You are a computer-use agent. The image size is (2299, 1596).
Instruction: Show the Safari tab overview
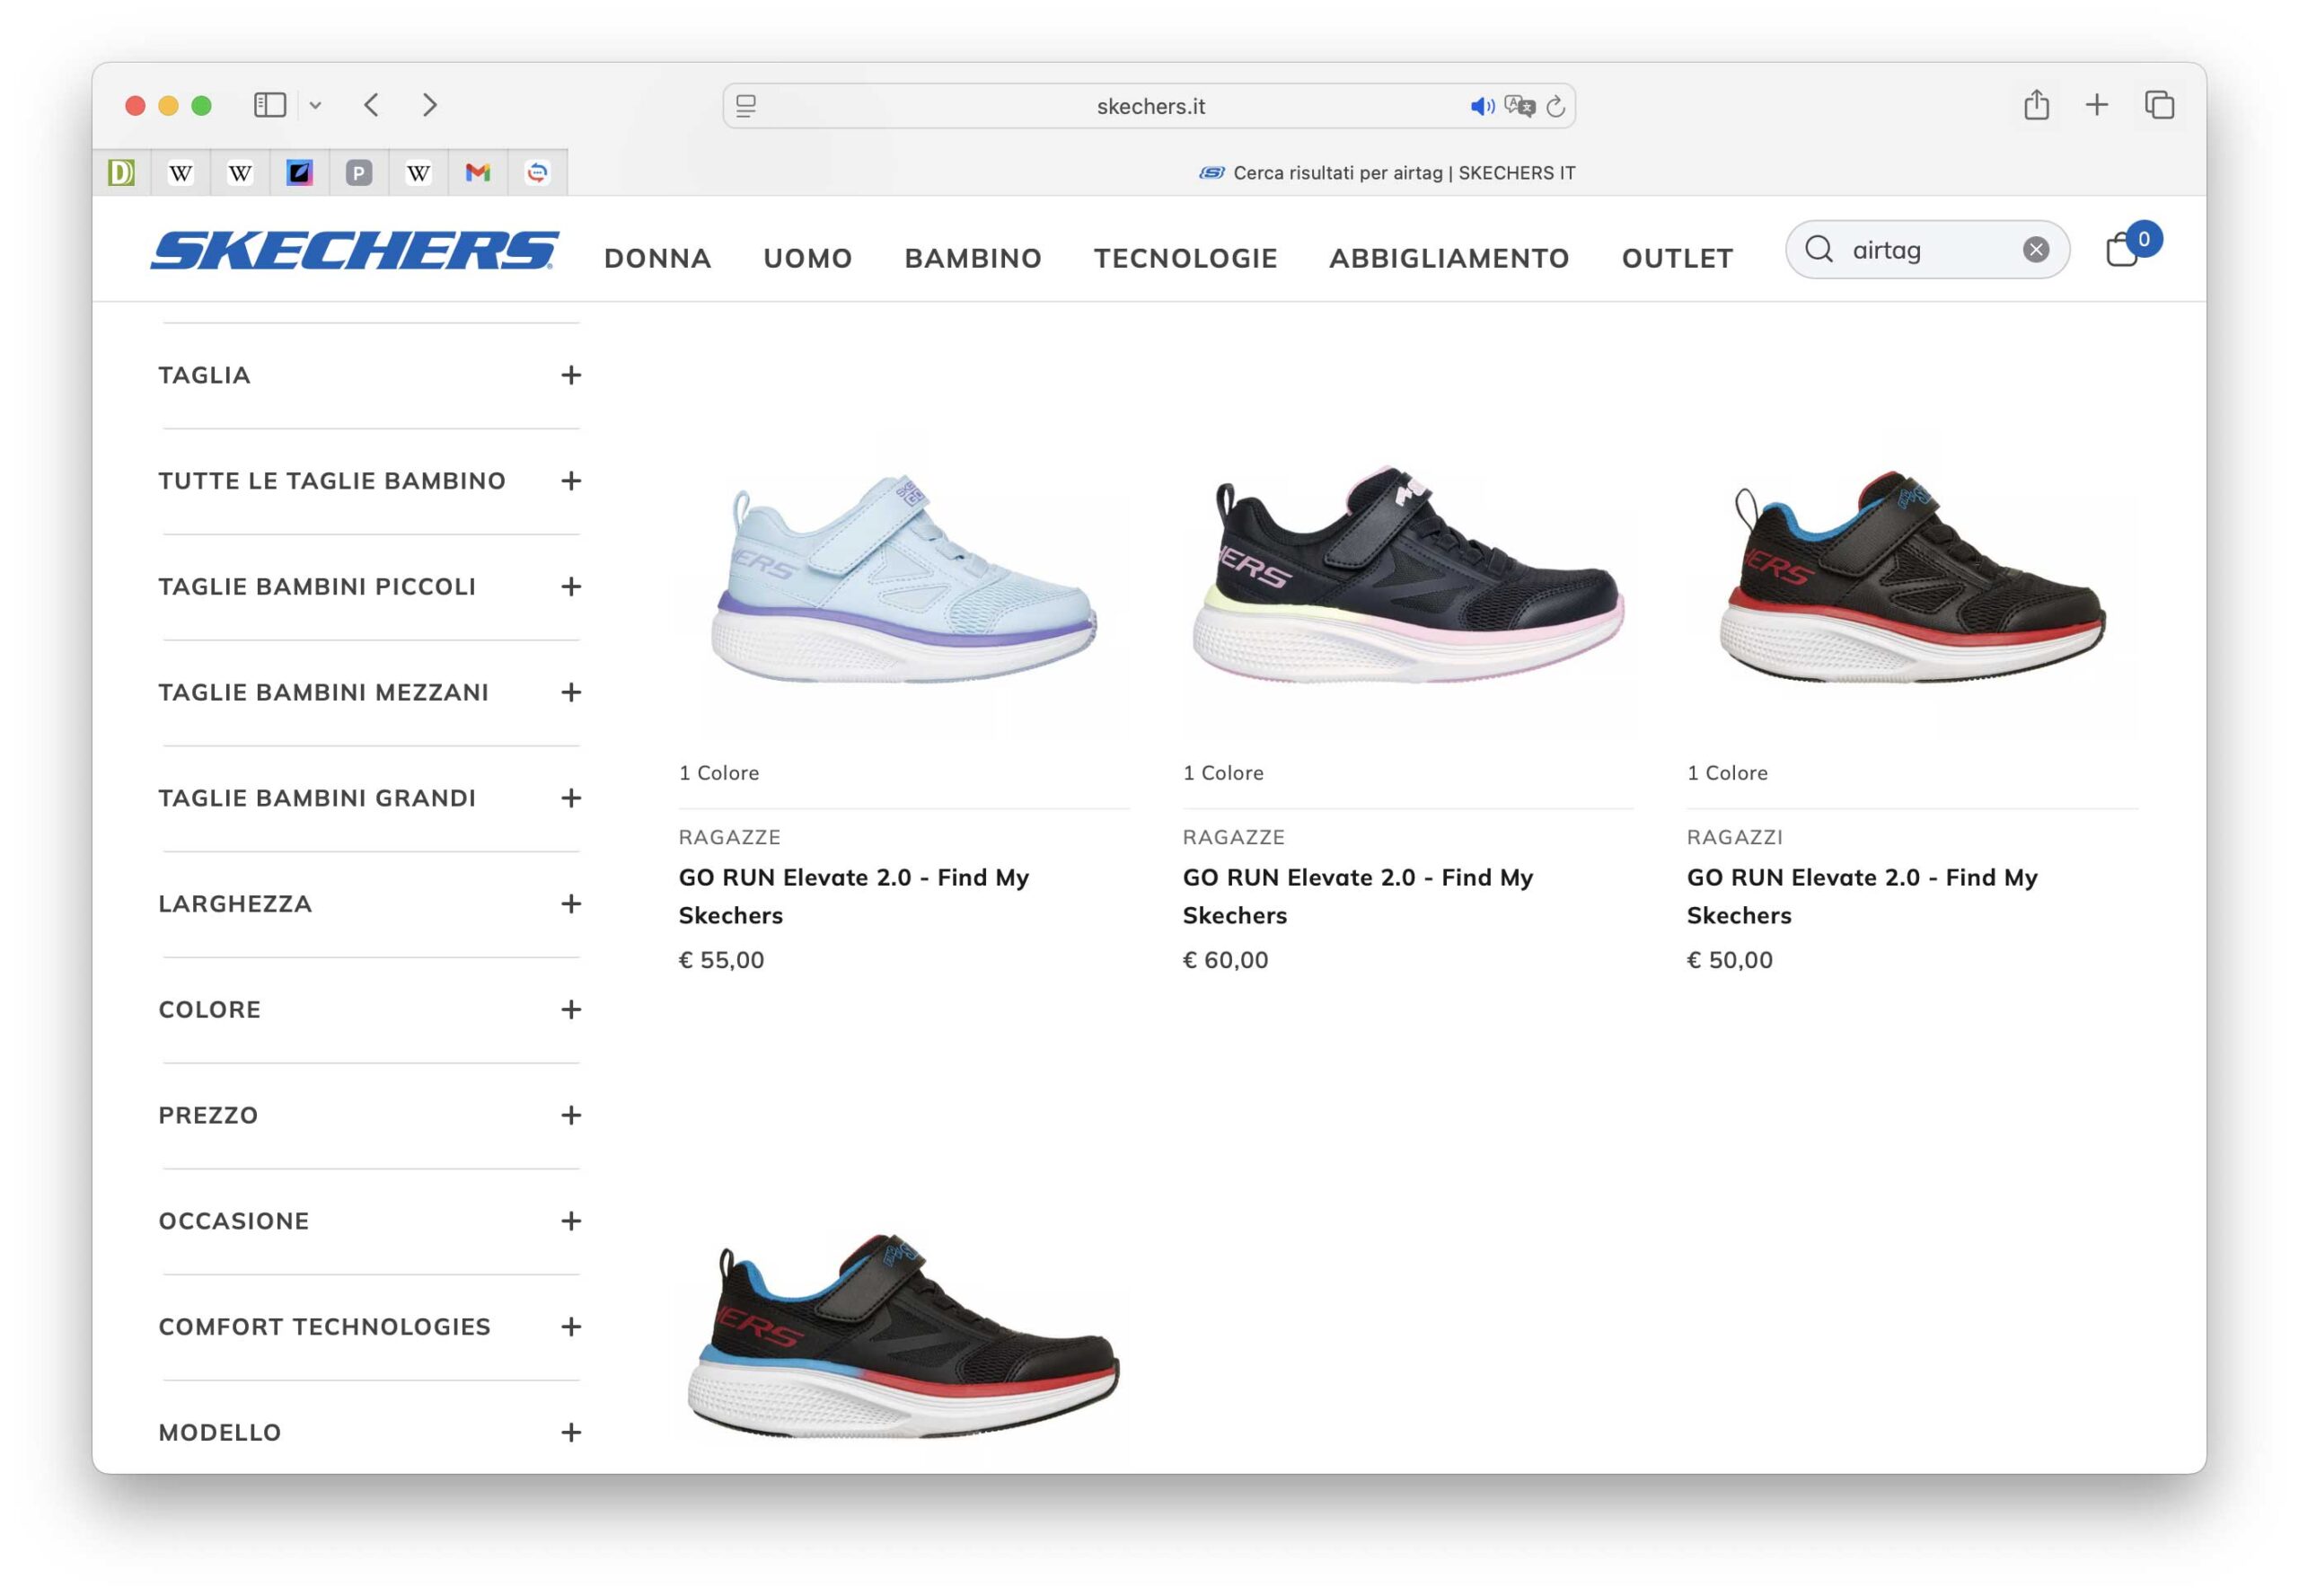2159,105
